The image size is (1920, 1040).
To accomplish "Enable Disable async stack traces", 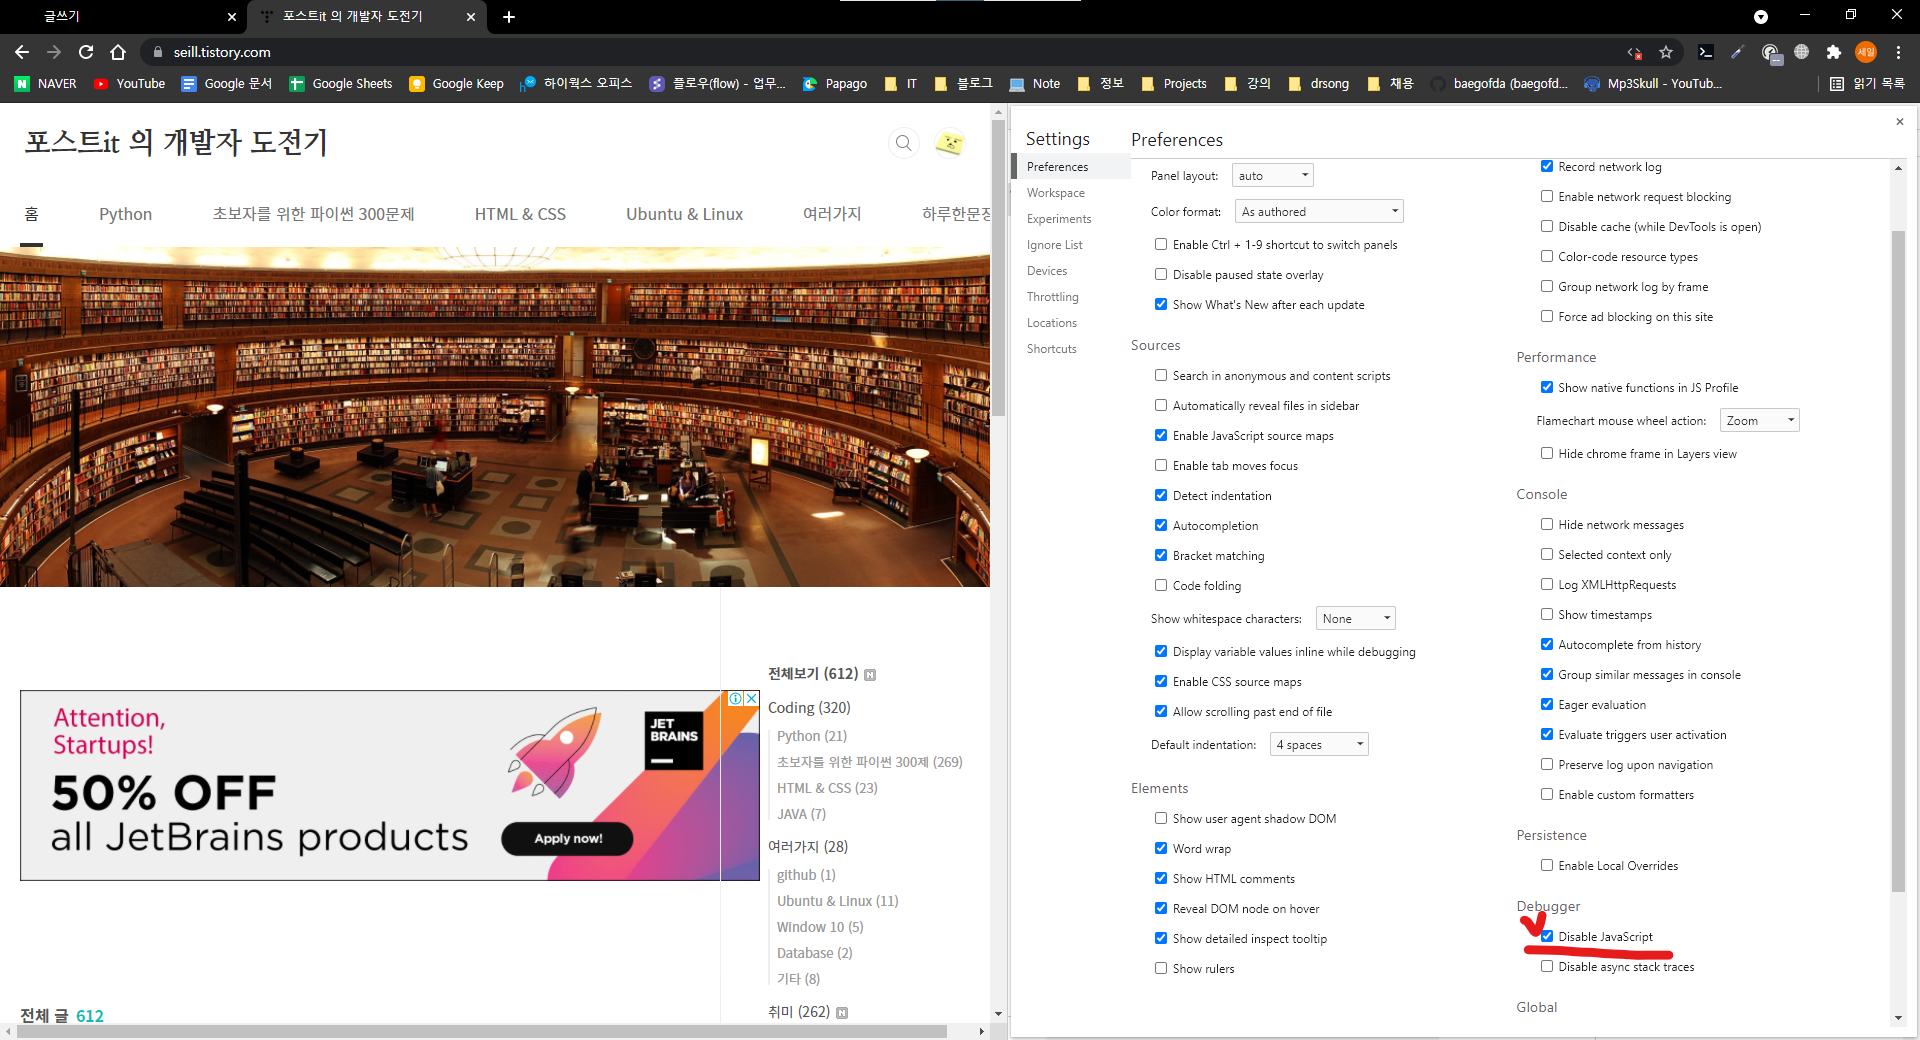I will pos(1547,967).
